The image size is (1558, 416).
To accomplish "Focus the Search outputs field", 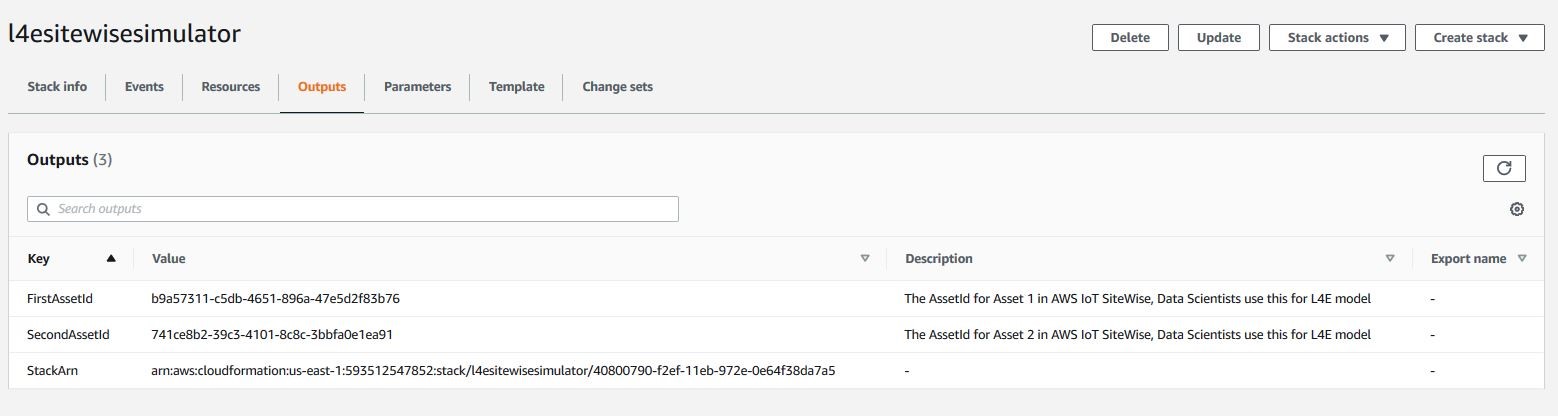I will [353, 209].
